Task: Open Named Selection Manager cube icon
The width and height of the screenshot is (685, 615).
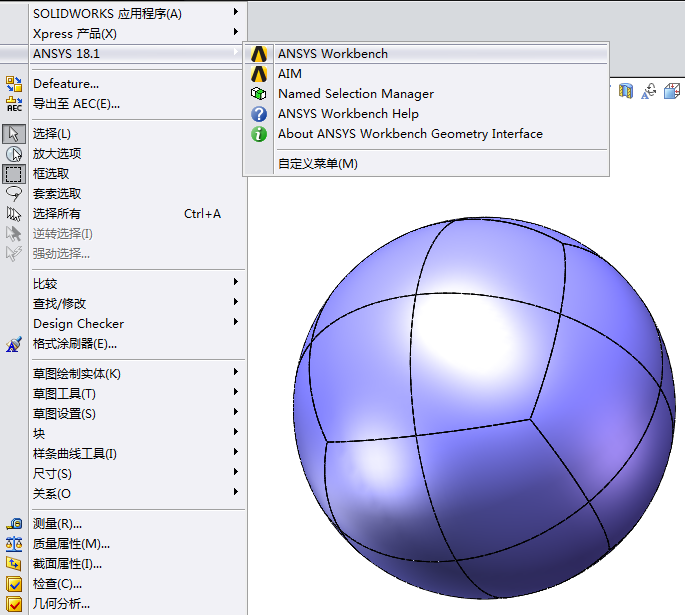Action: click(x=259, y=94)
